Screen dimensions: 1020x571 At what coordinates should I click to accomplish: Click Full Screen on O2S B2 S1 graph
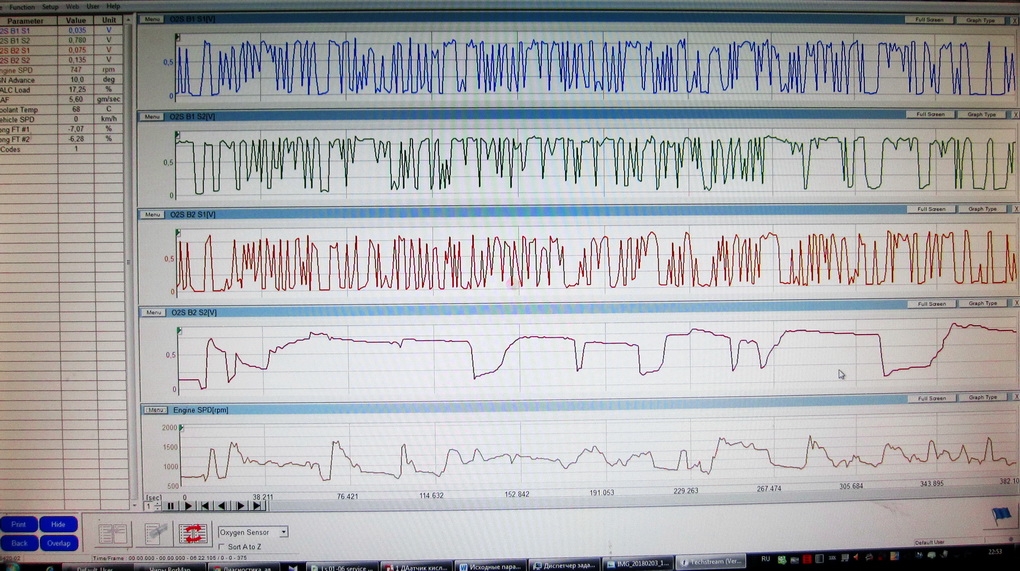tap(931, 209)
